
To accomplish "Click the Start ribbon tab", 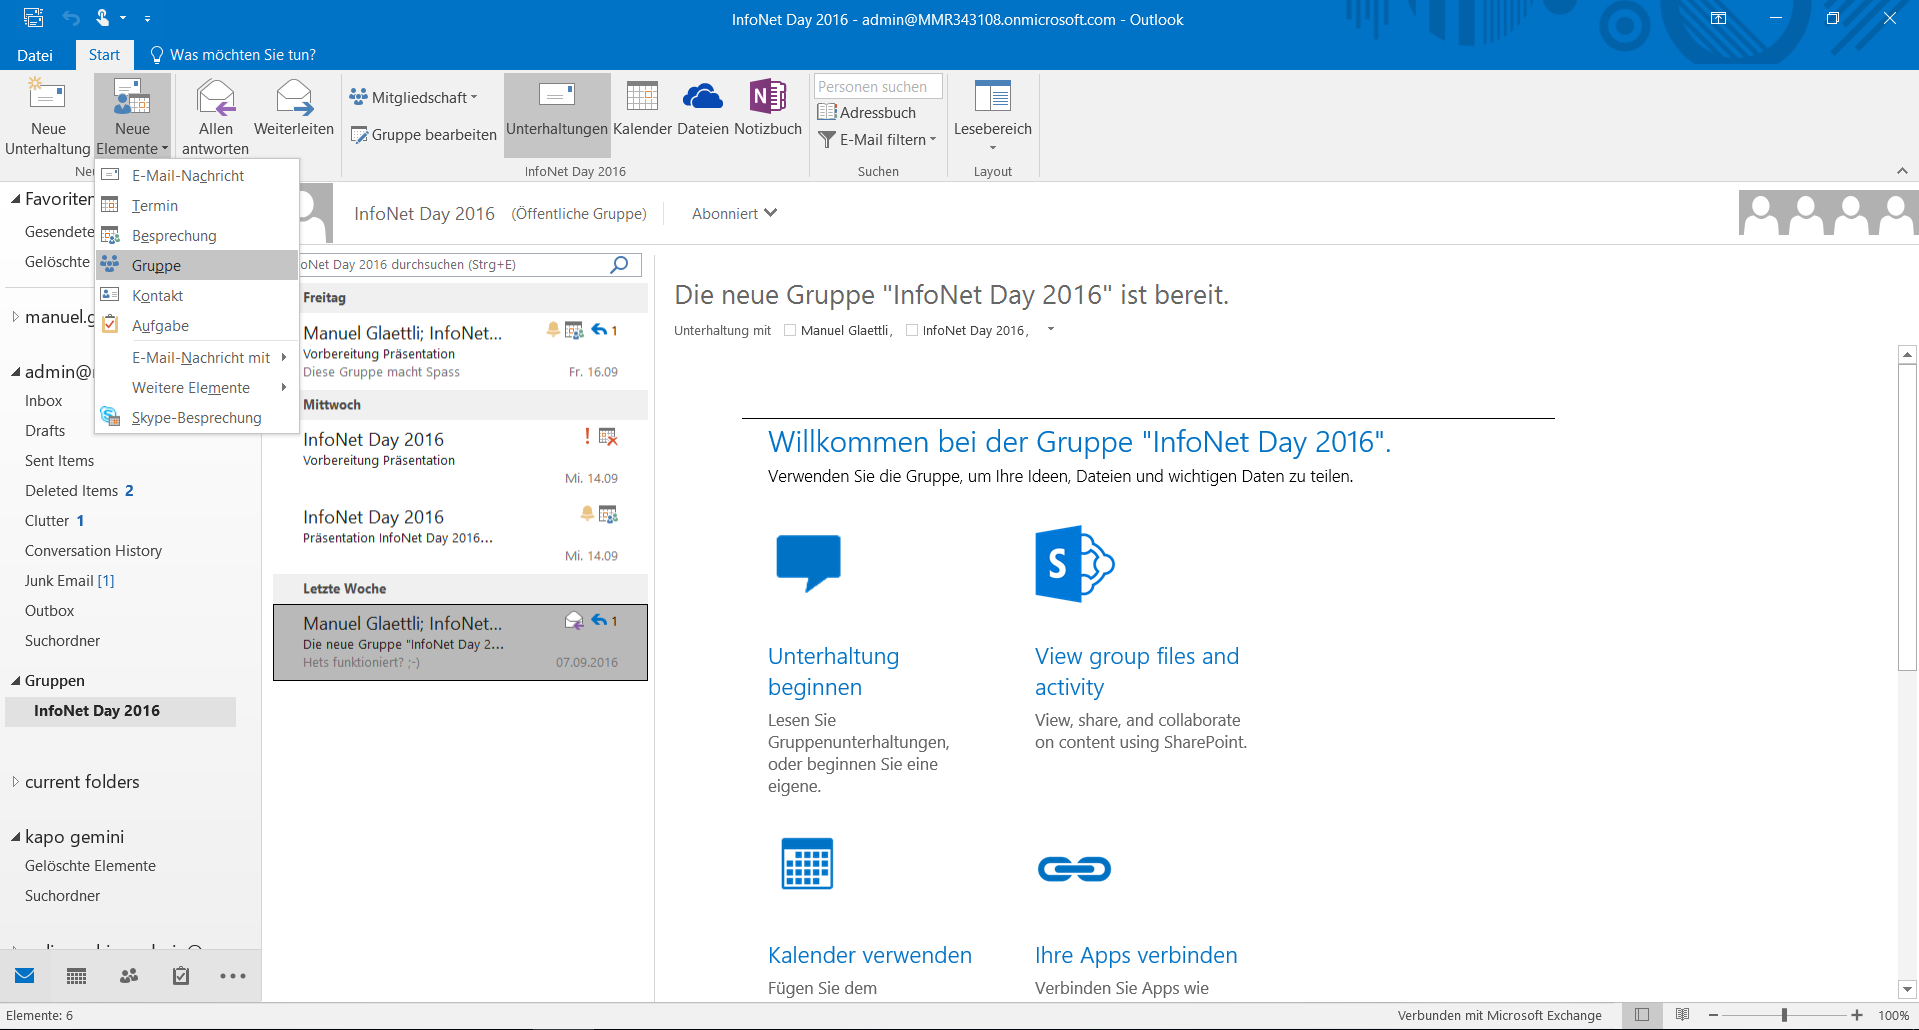I will [x=104, y=55].
